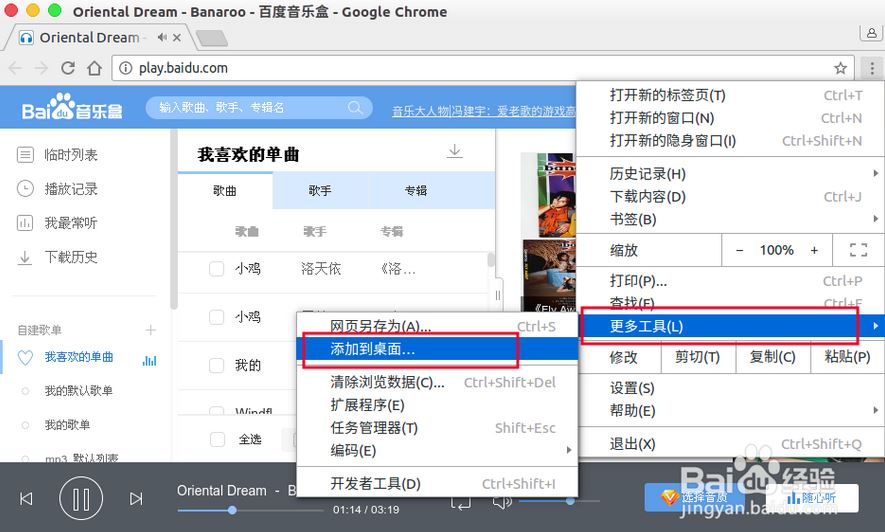Click the Baidu Music Box logo
This screenshot has height=532, width=885.
tap(72, 107)
